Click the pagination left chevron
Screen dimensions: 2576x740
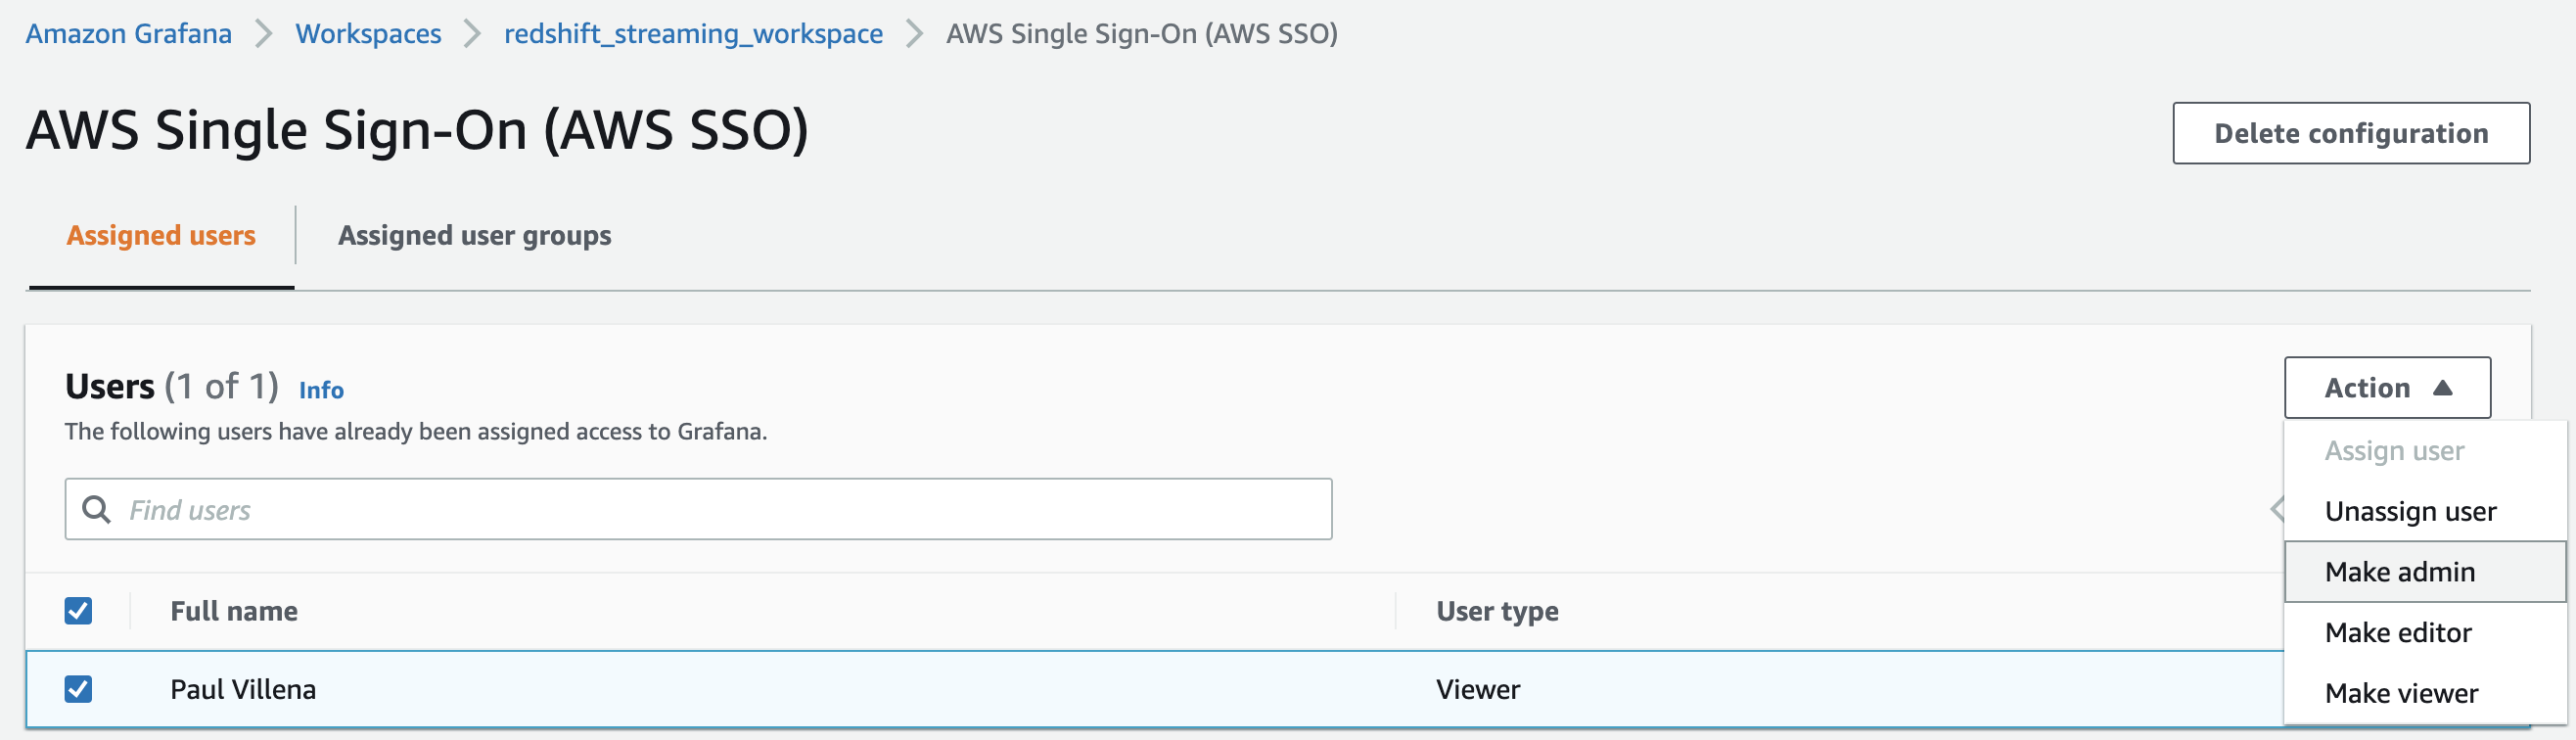tap(2276, 509)
